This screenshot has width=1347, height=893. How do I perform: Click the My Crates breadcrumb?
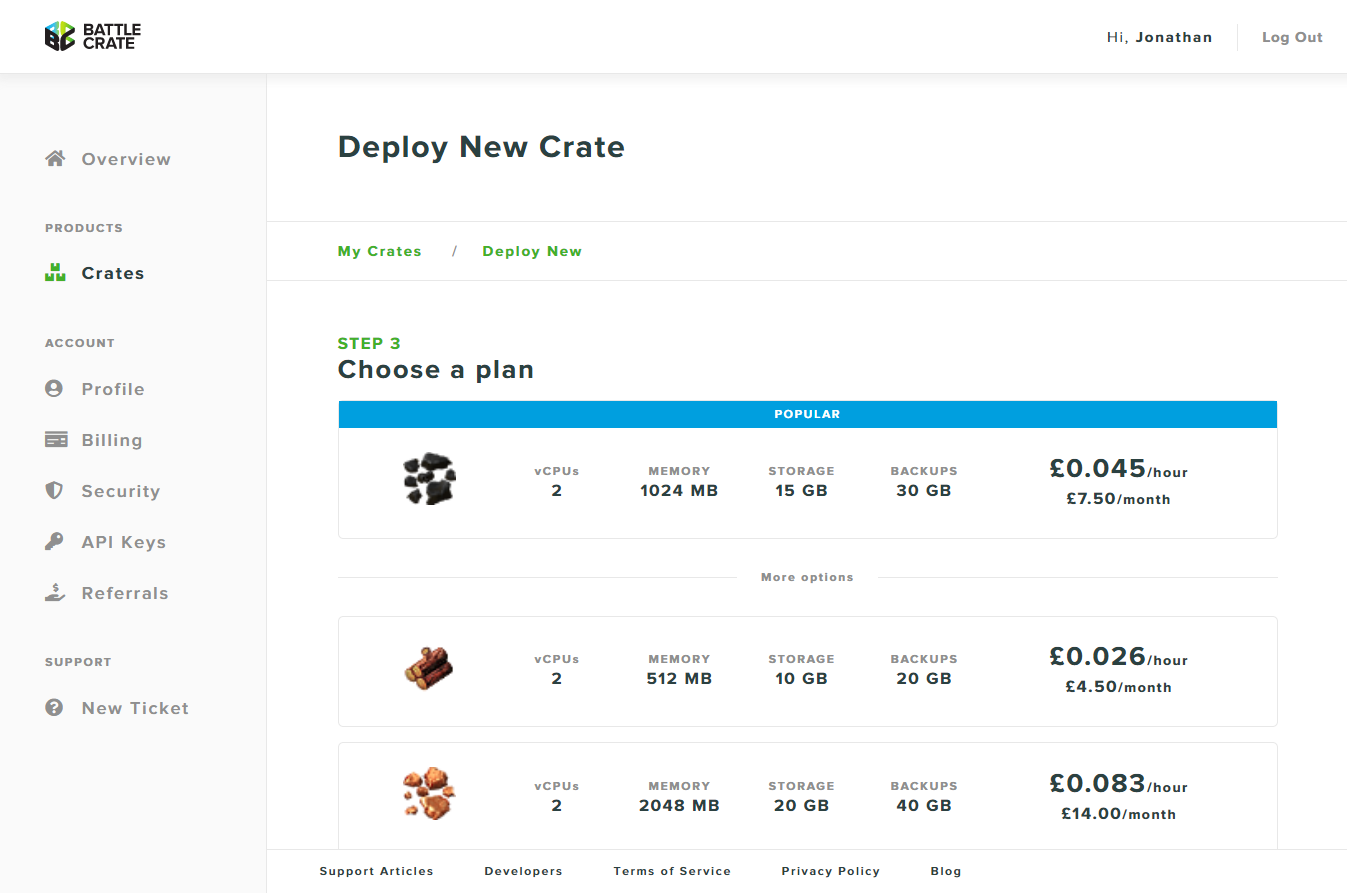tap(380, 251)
